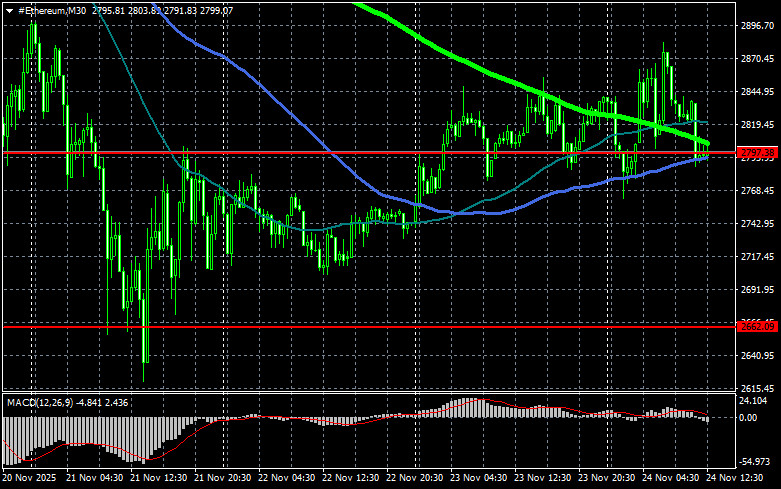Click the 23 Nov 20:30 time label
Image resolution: width=781 pixels, height=489 pixels.
(x=607, y=478)
